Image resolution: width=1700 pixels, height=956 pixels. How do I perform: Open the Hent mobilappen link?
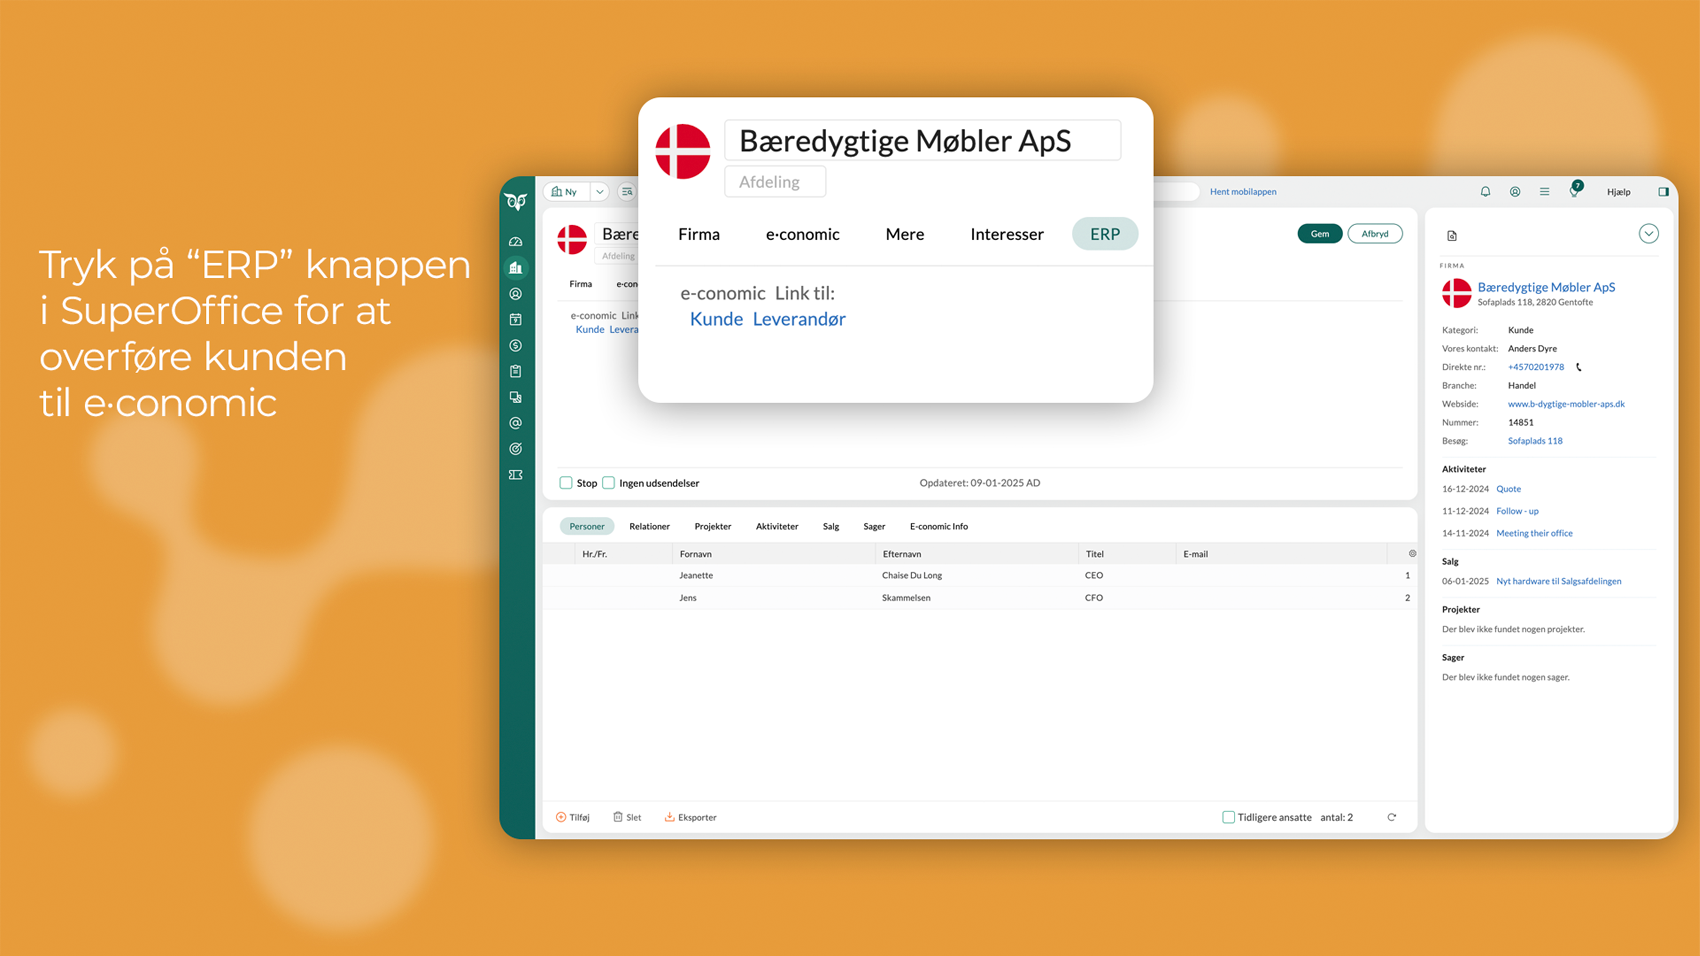1242,192
